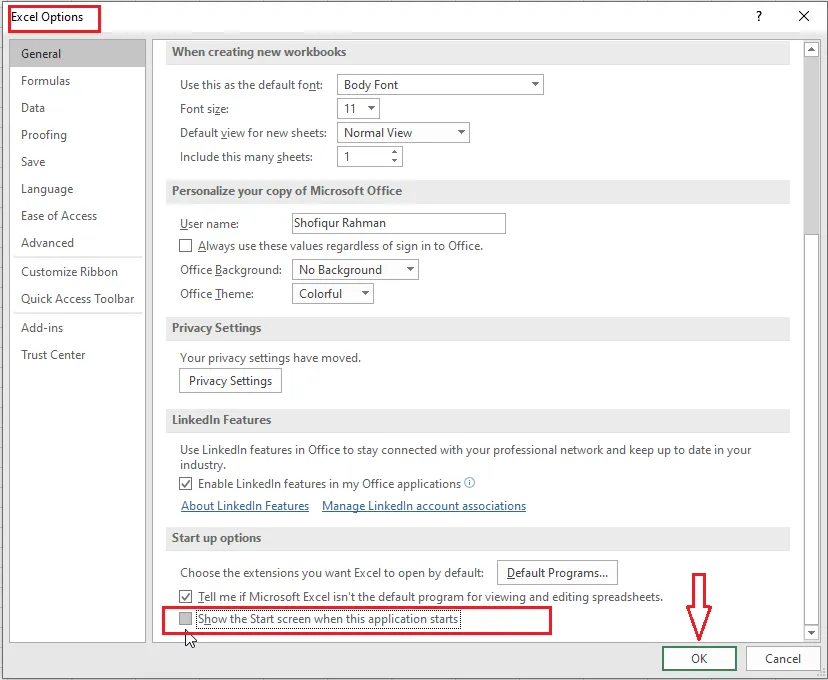Decrease the number of sheets with the spinner's down arrow
The image size is (828, 680).
[394, 160]
